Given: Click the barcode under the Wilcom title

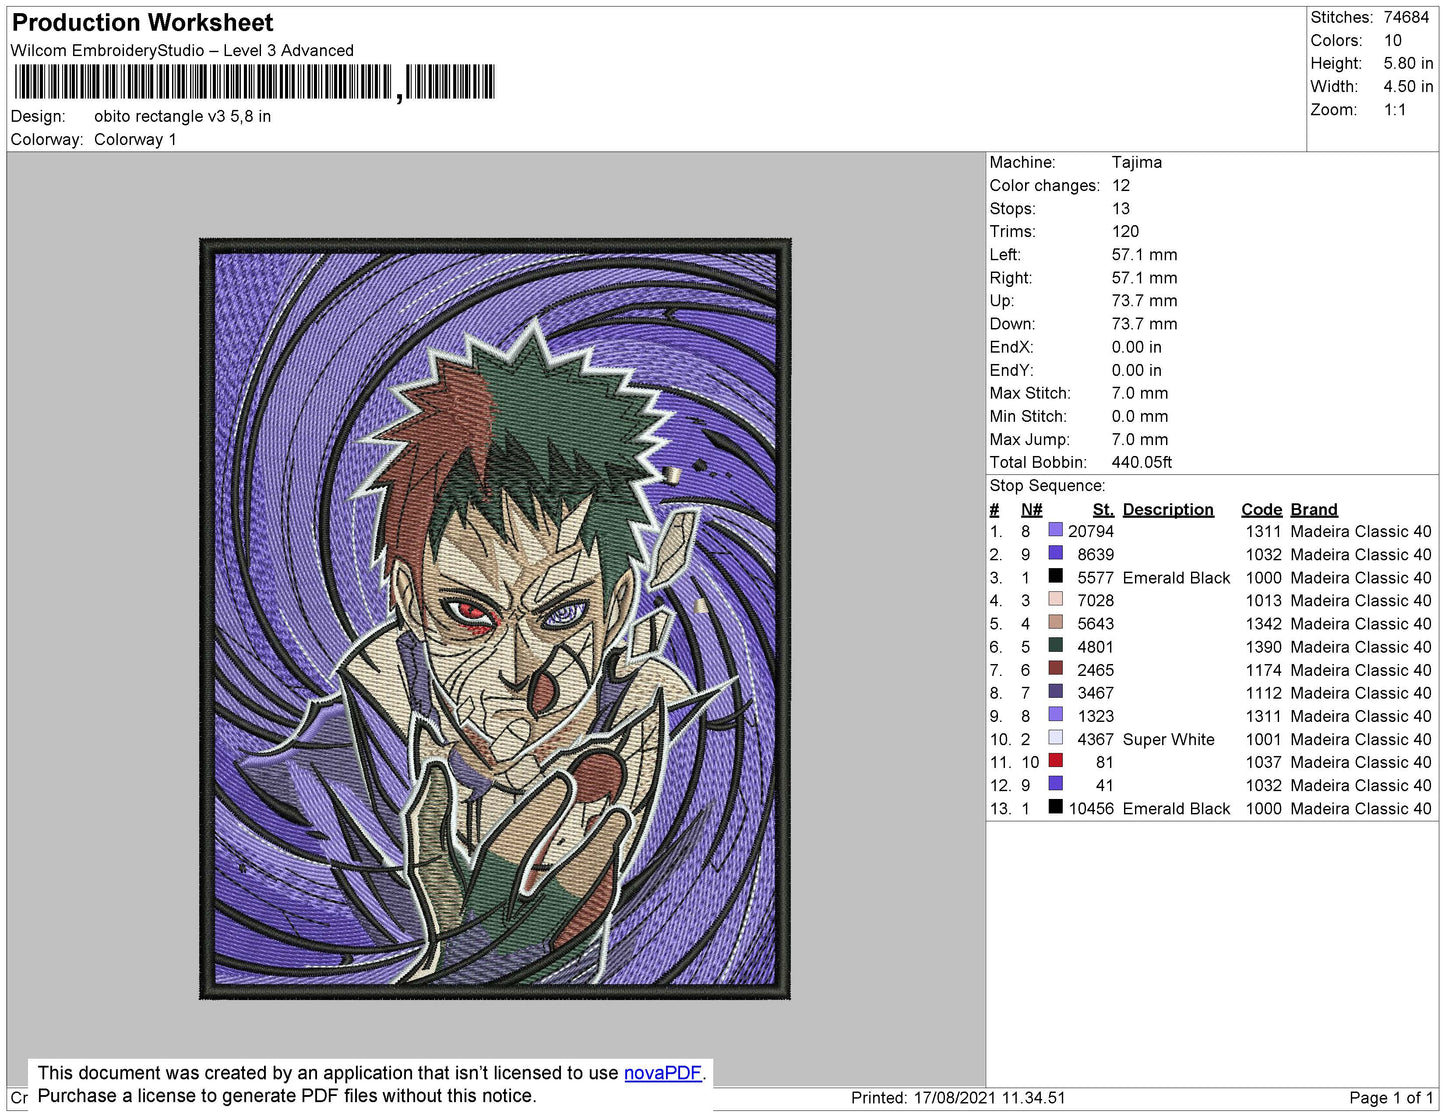Looking at the screenshot, I should [x=254, y=82].
